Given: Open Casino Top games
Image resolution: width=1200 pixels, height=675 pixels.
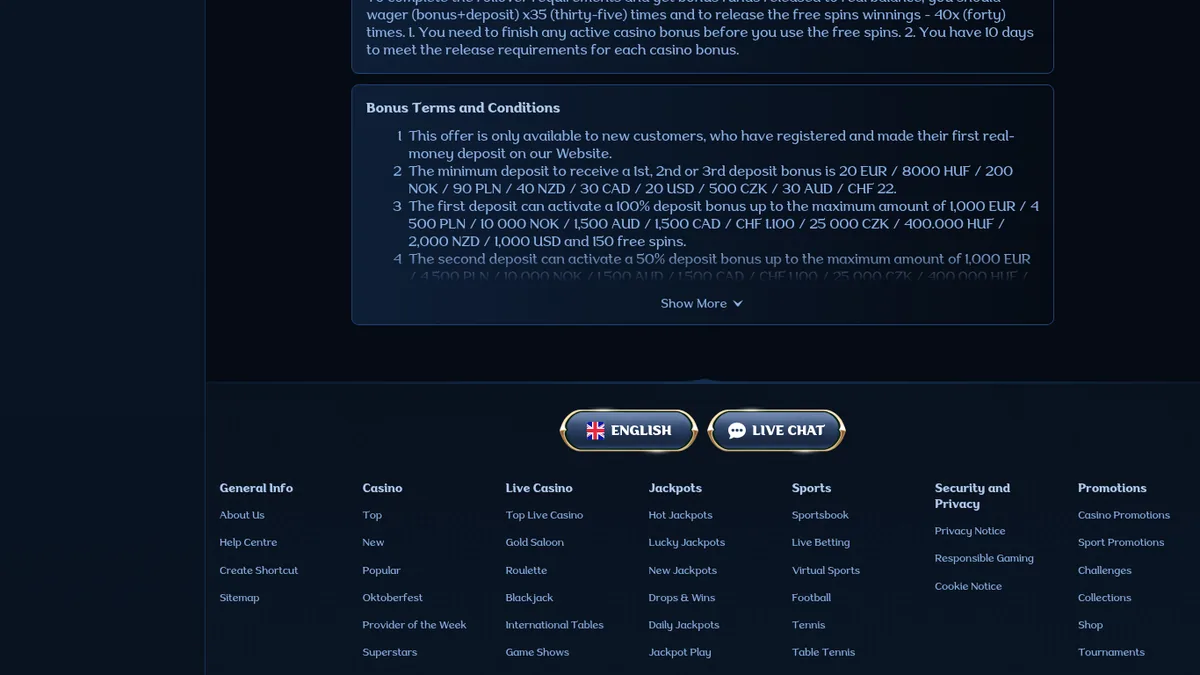Looking at the screenshot, I should tap(372, 515).
